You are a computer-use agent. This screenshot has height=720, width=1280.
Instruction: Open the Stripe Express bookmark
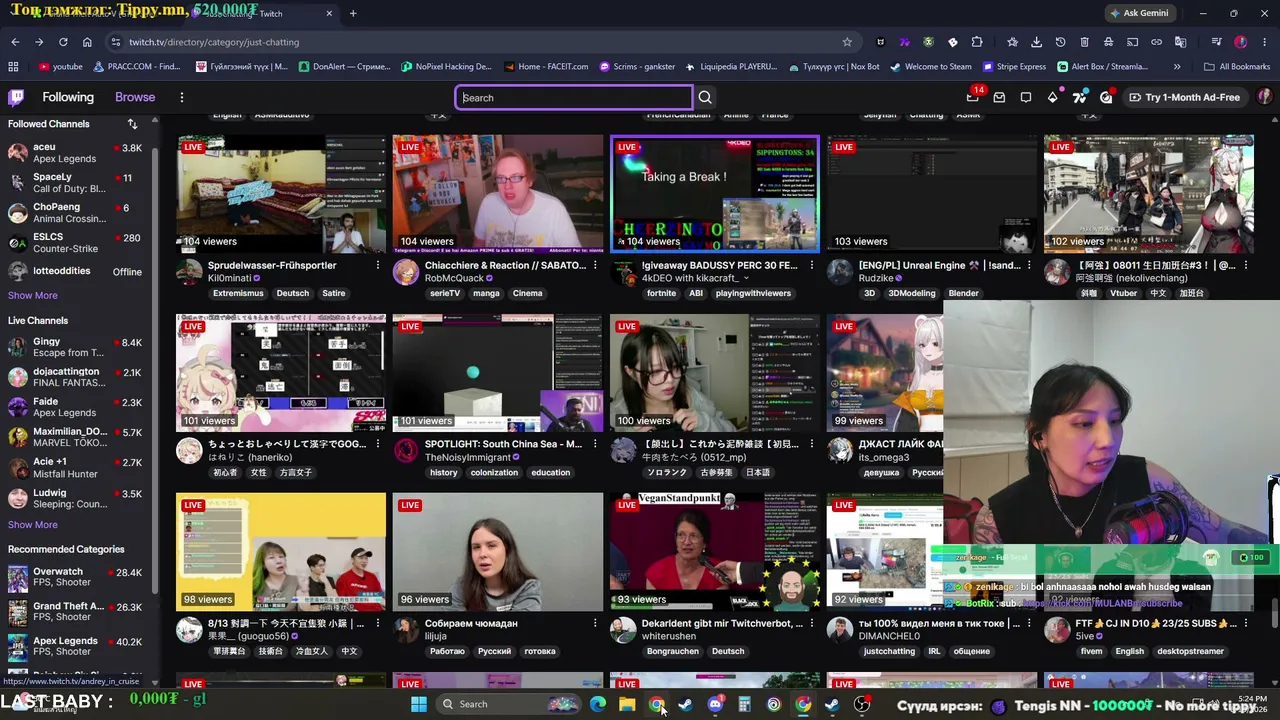1015,67
